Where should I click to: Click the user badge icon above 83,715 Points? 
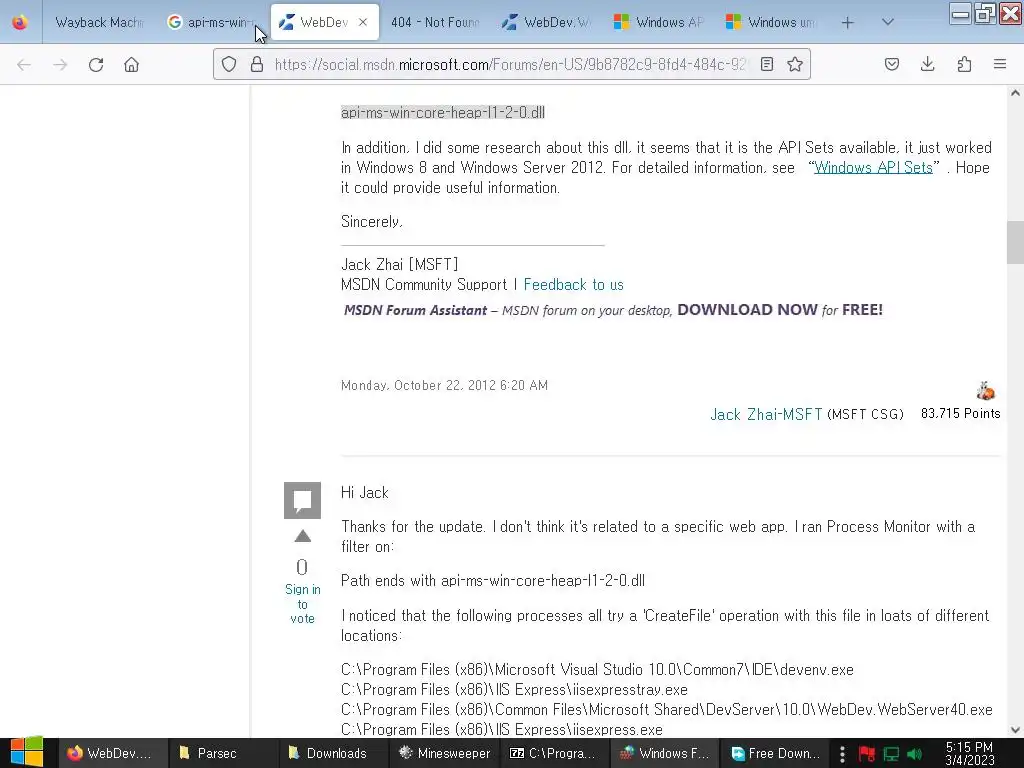(x=985, y=391)
